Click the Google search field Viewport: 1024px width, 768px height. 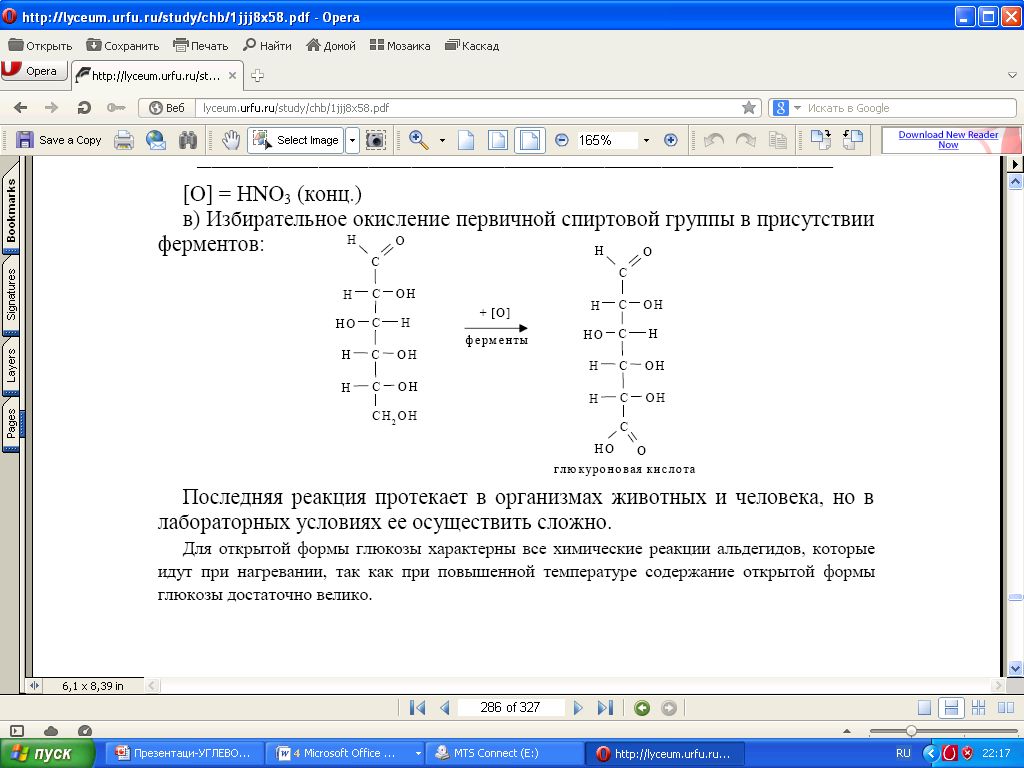pos(910,108)
